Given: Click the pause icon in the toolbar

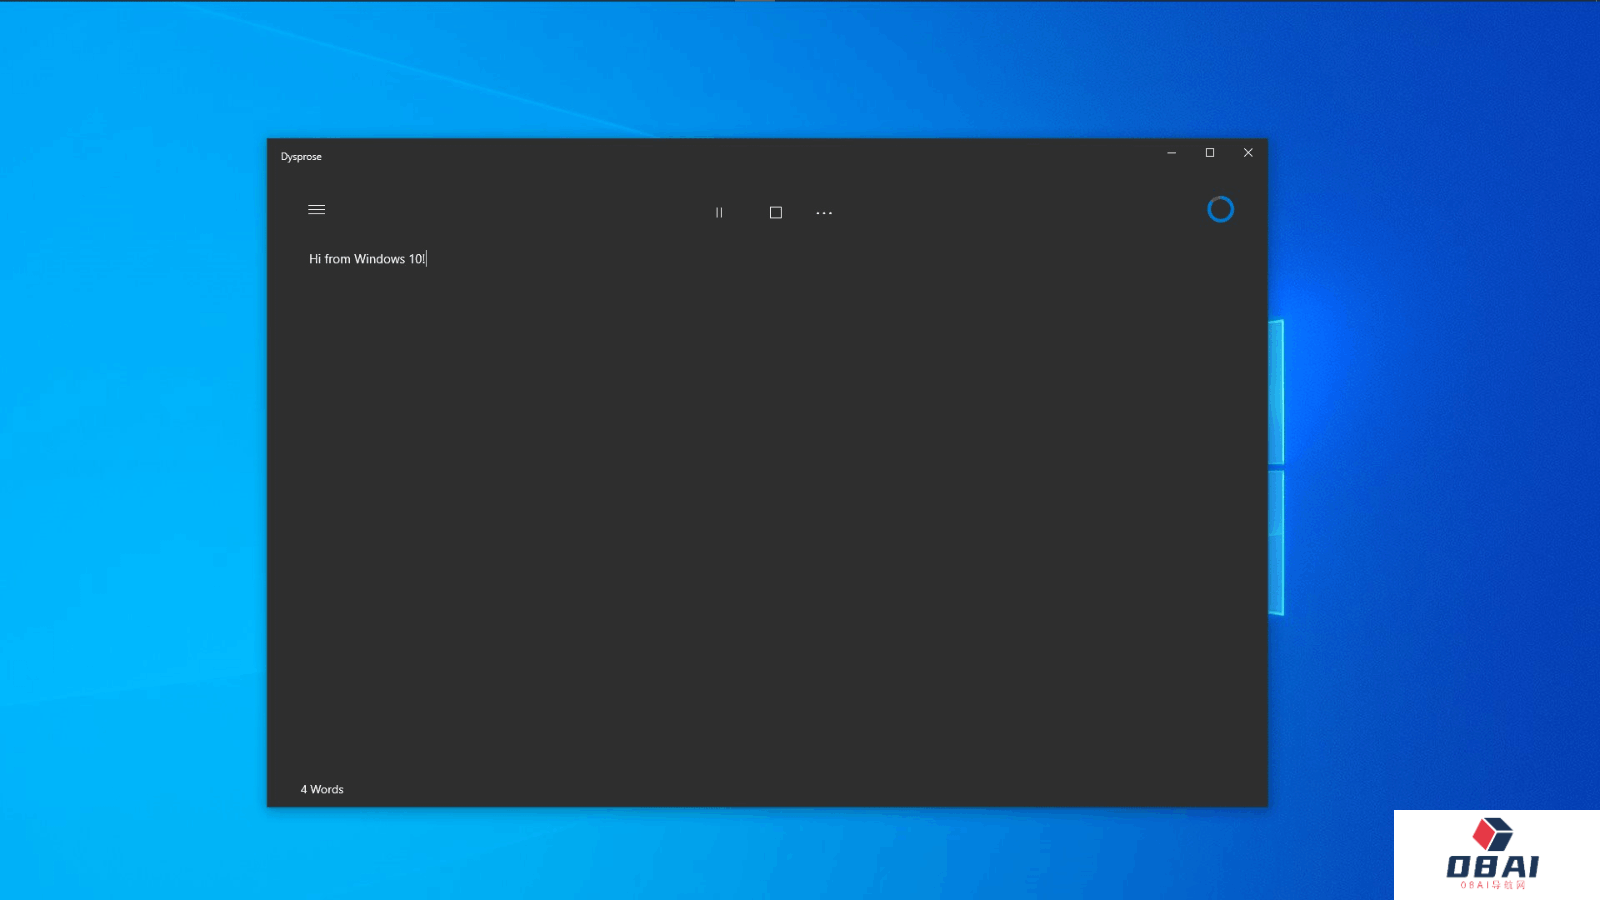Looking at the screenshot, I should point(719,213).
